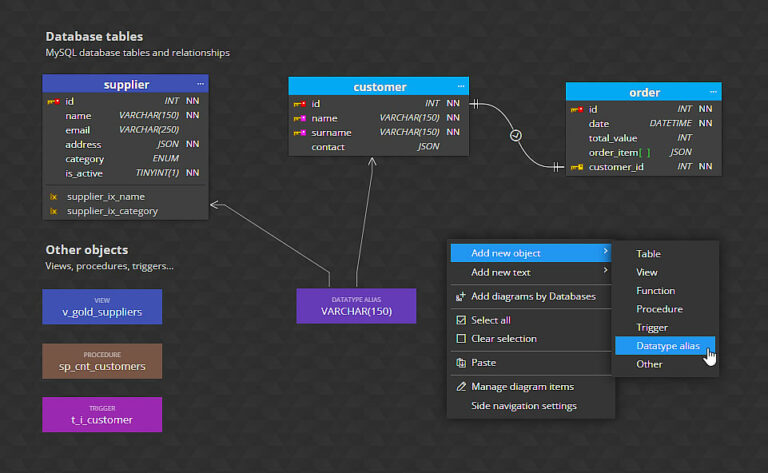Click the primary key icon of order id
Image resolution: width=768 pixels, height=473 pixels.
(576, 109)
